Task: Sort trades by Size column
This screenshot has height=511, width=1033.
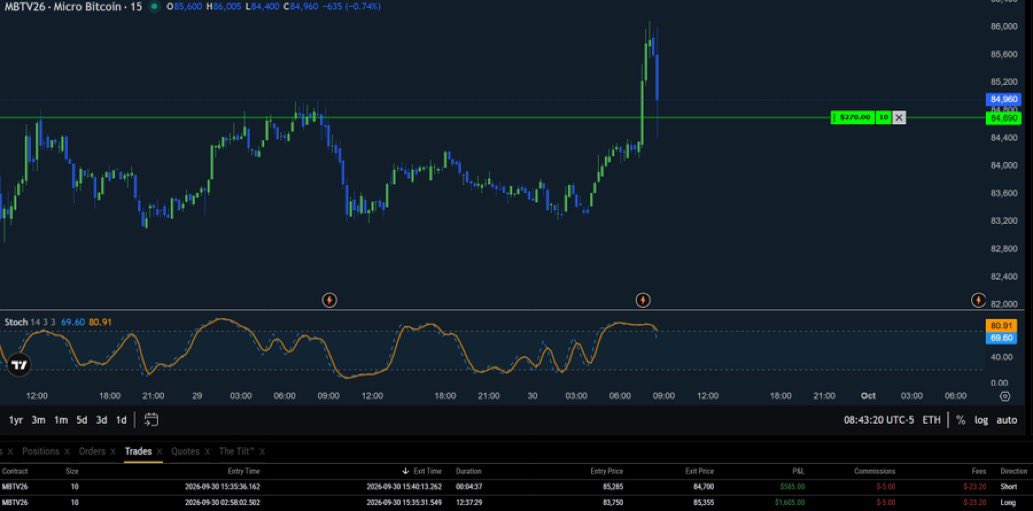Action: 72,471
